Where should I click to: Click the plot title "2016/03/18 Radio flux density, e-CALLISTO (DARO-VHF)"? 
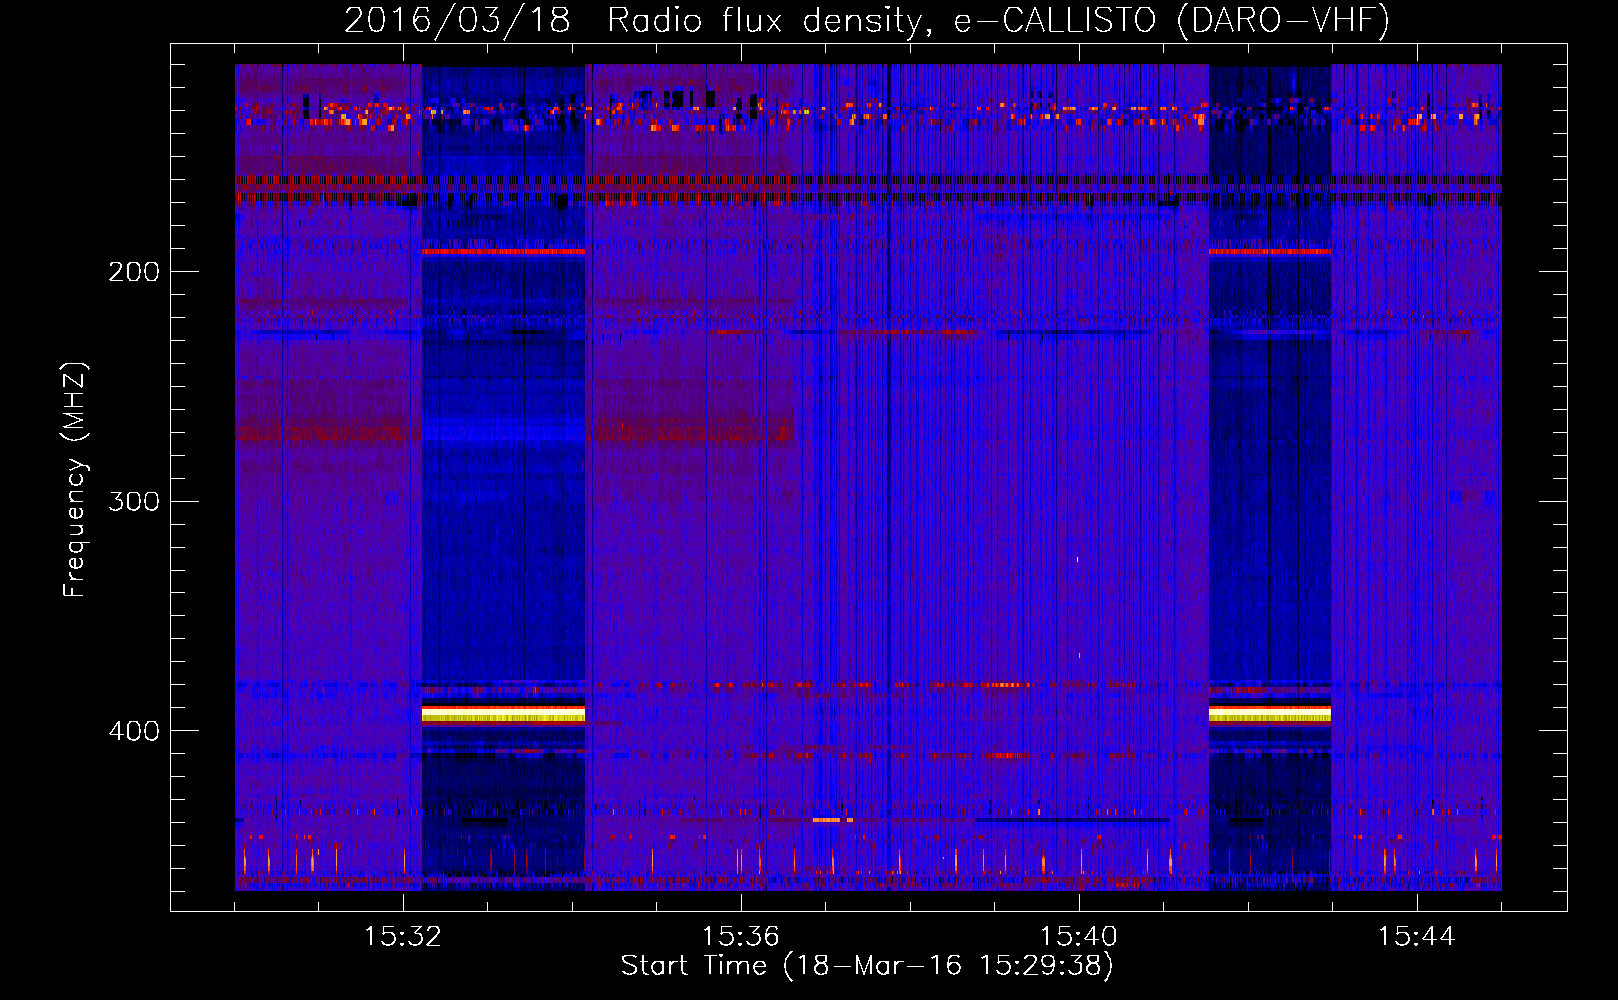tap(867, 20)
